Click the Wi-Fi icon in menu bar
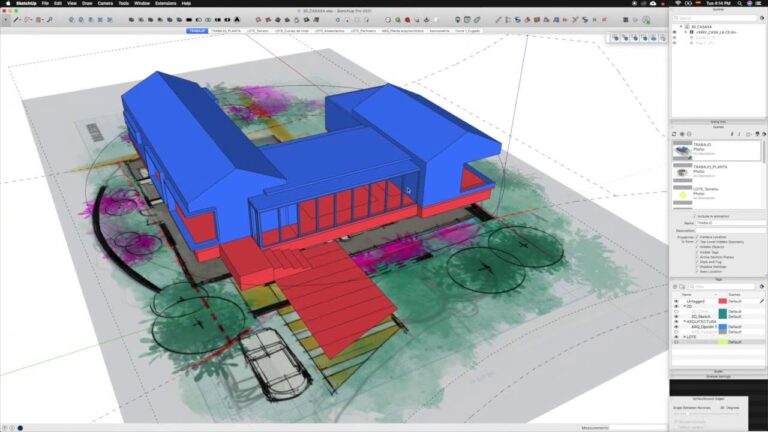This screenshot has width=768, height=432. coord(678,3)
